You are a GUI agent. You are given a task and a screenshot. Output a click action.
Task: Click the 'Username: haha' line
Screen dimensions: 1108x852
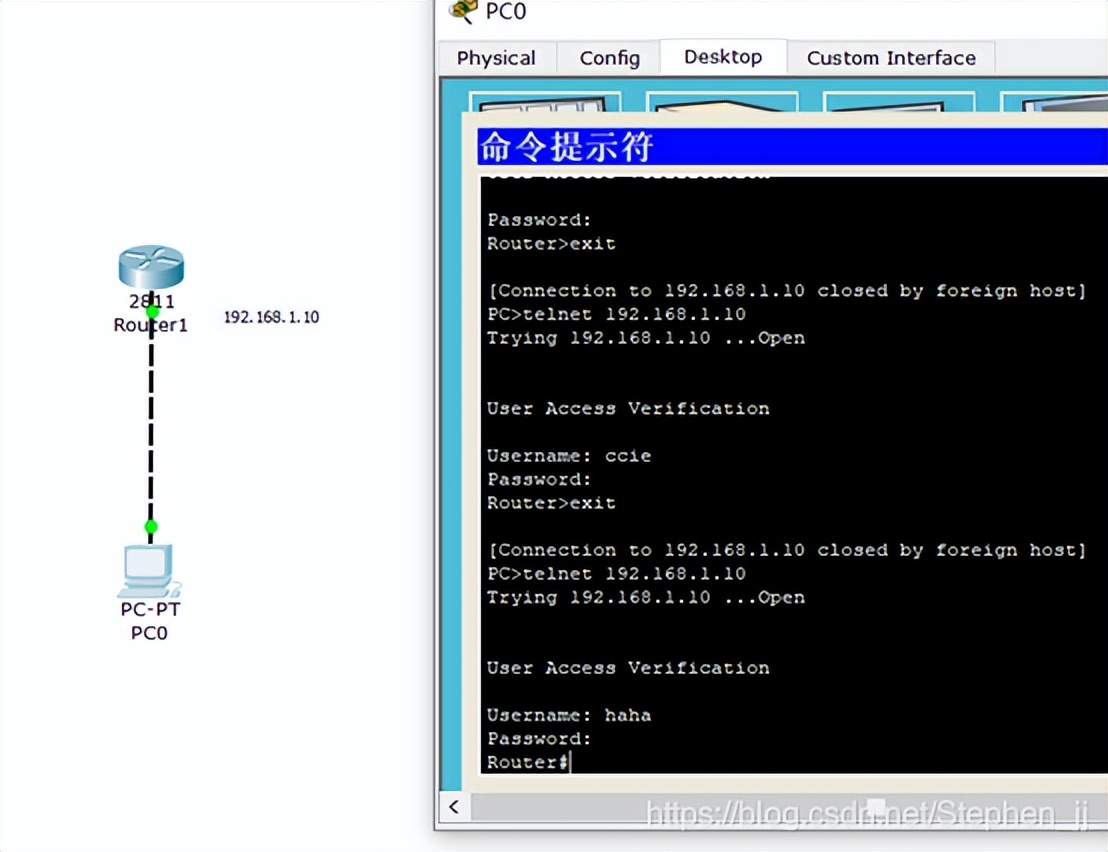[569, 715]
